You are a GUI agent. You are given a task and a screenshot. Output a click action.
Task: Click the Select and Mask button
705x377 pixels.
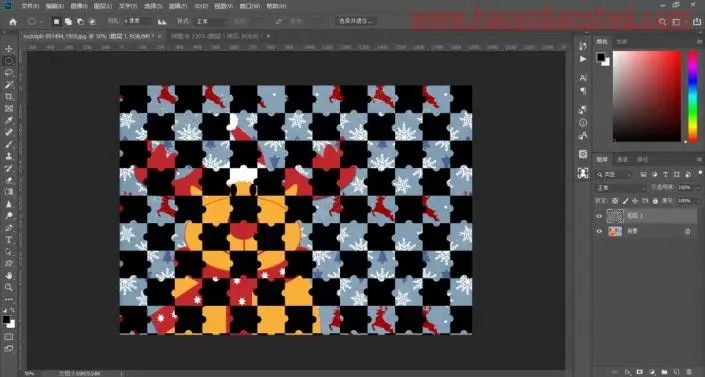356,21
